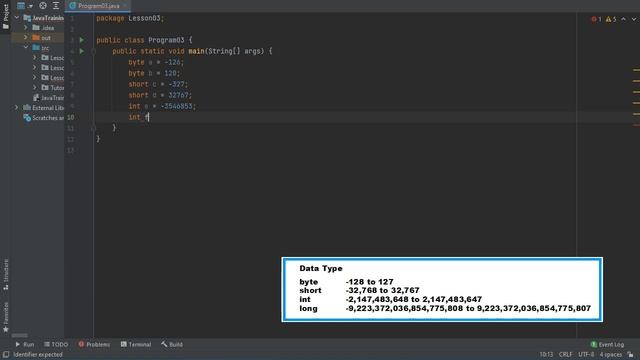Image resolution: width=640 pixels, height=360 pixels.
Task: Open the Build tool window
Action: tap(172, 344)
